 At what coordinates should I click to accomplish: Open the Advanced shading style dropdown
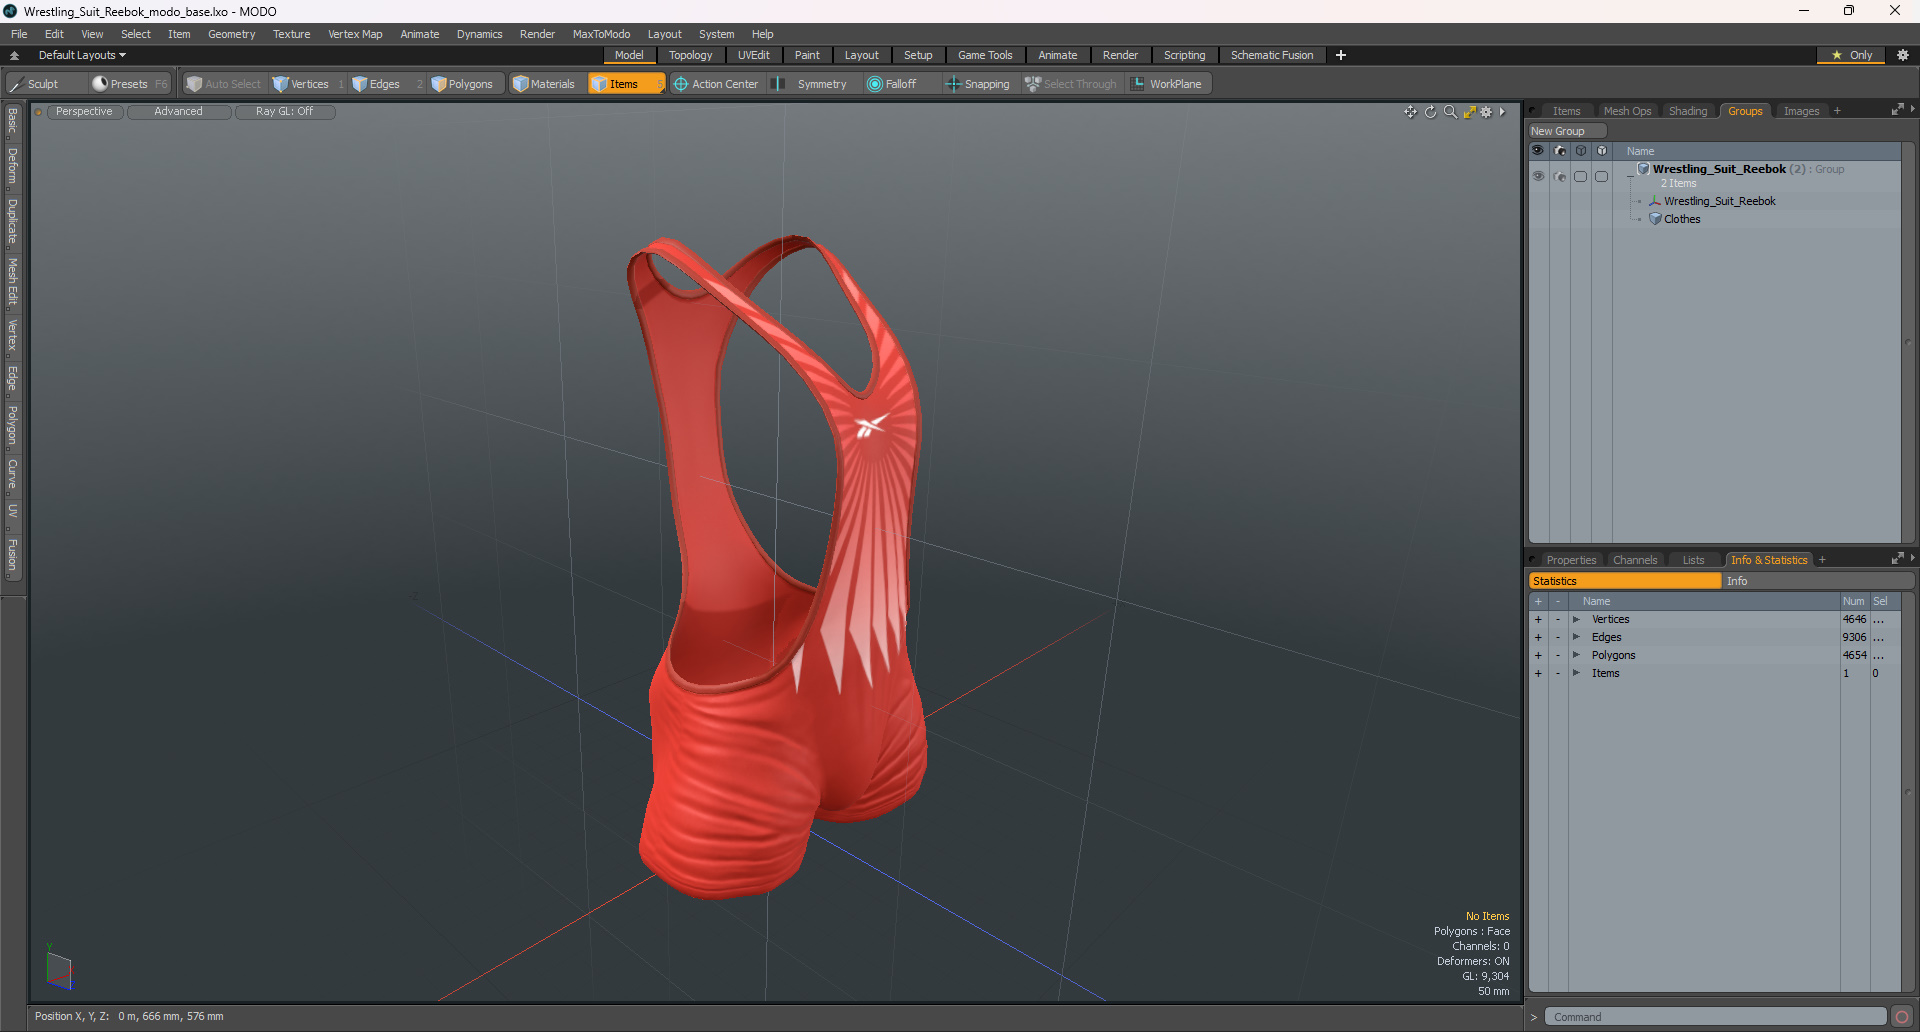(179, 112)
